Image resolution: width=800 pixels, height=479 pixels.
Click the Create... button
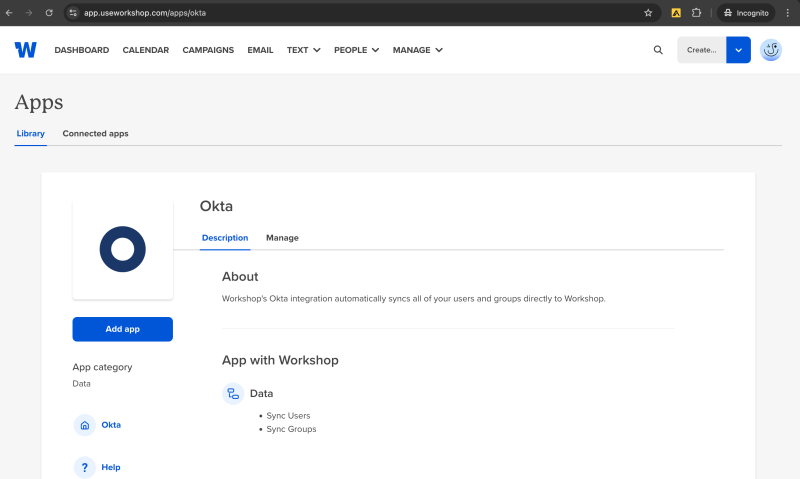702,50
